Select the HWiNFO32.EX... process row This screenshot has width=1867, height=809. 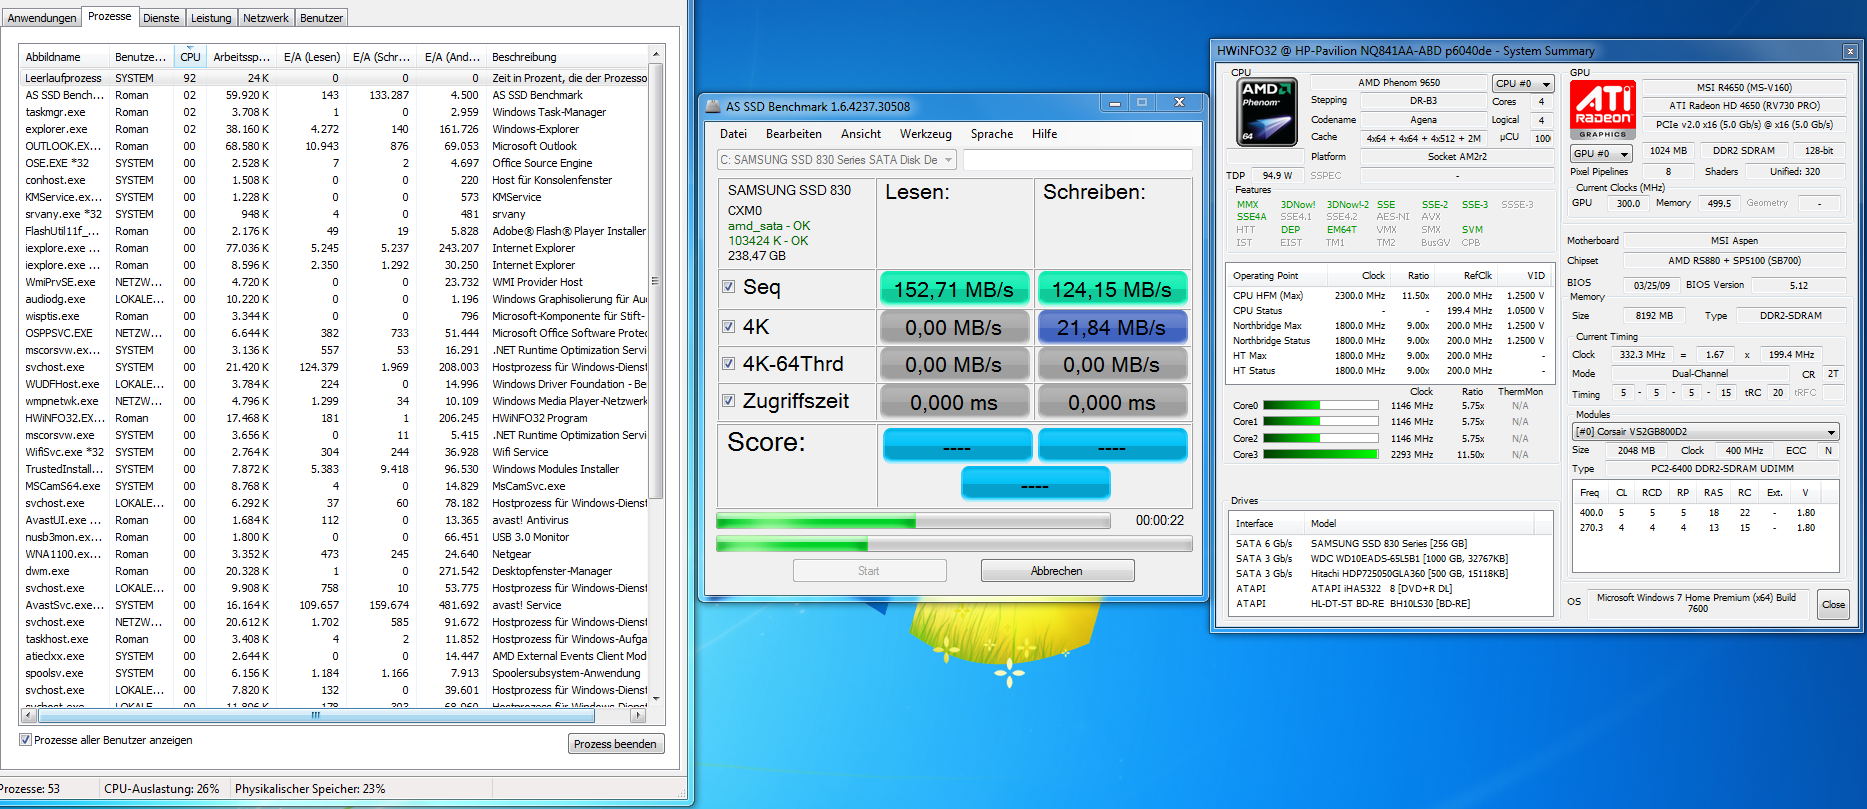click(x=334, y=418)
